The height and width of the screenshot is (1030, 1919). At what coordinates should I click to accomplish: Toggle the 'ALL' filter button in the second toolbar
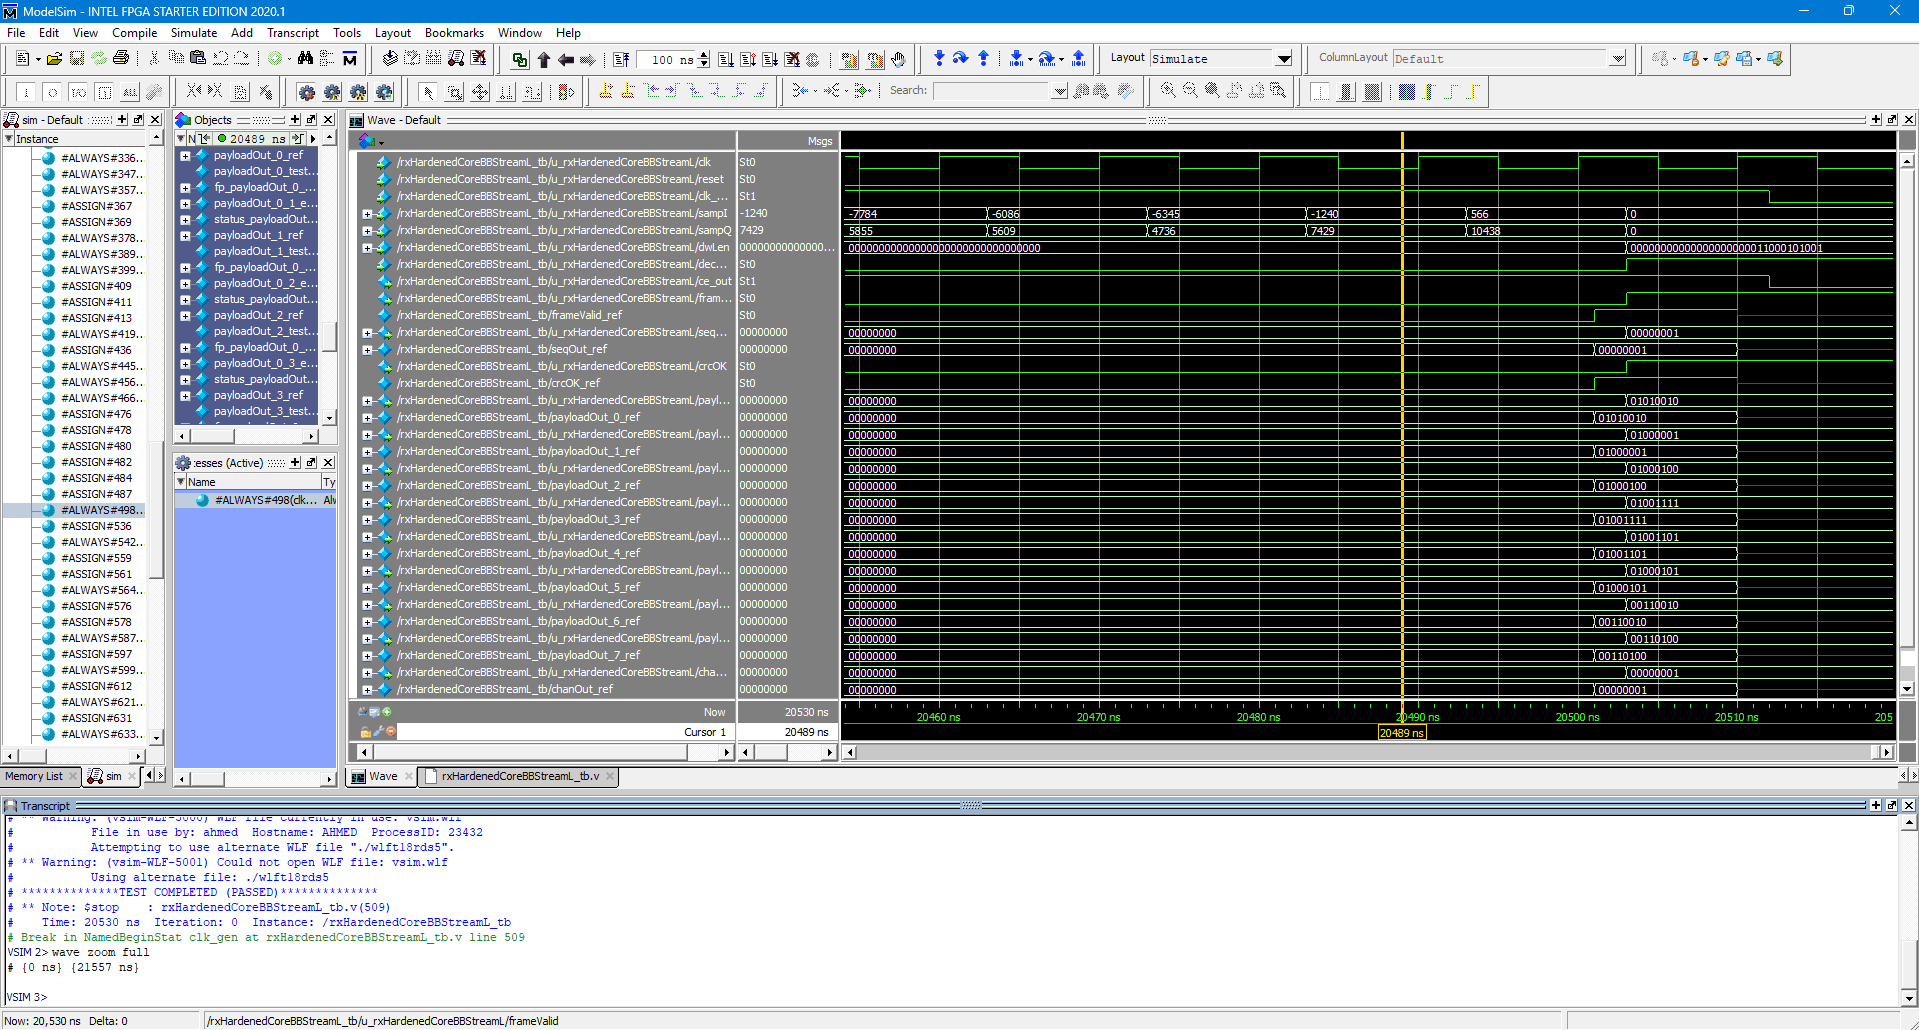tap(130, 92)
